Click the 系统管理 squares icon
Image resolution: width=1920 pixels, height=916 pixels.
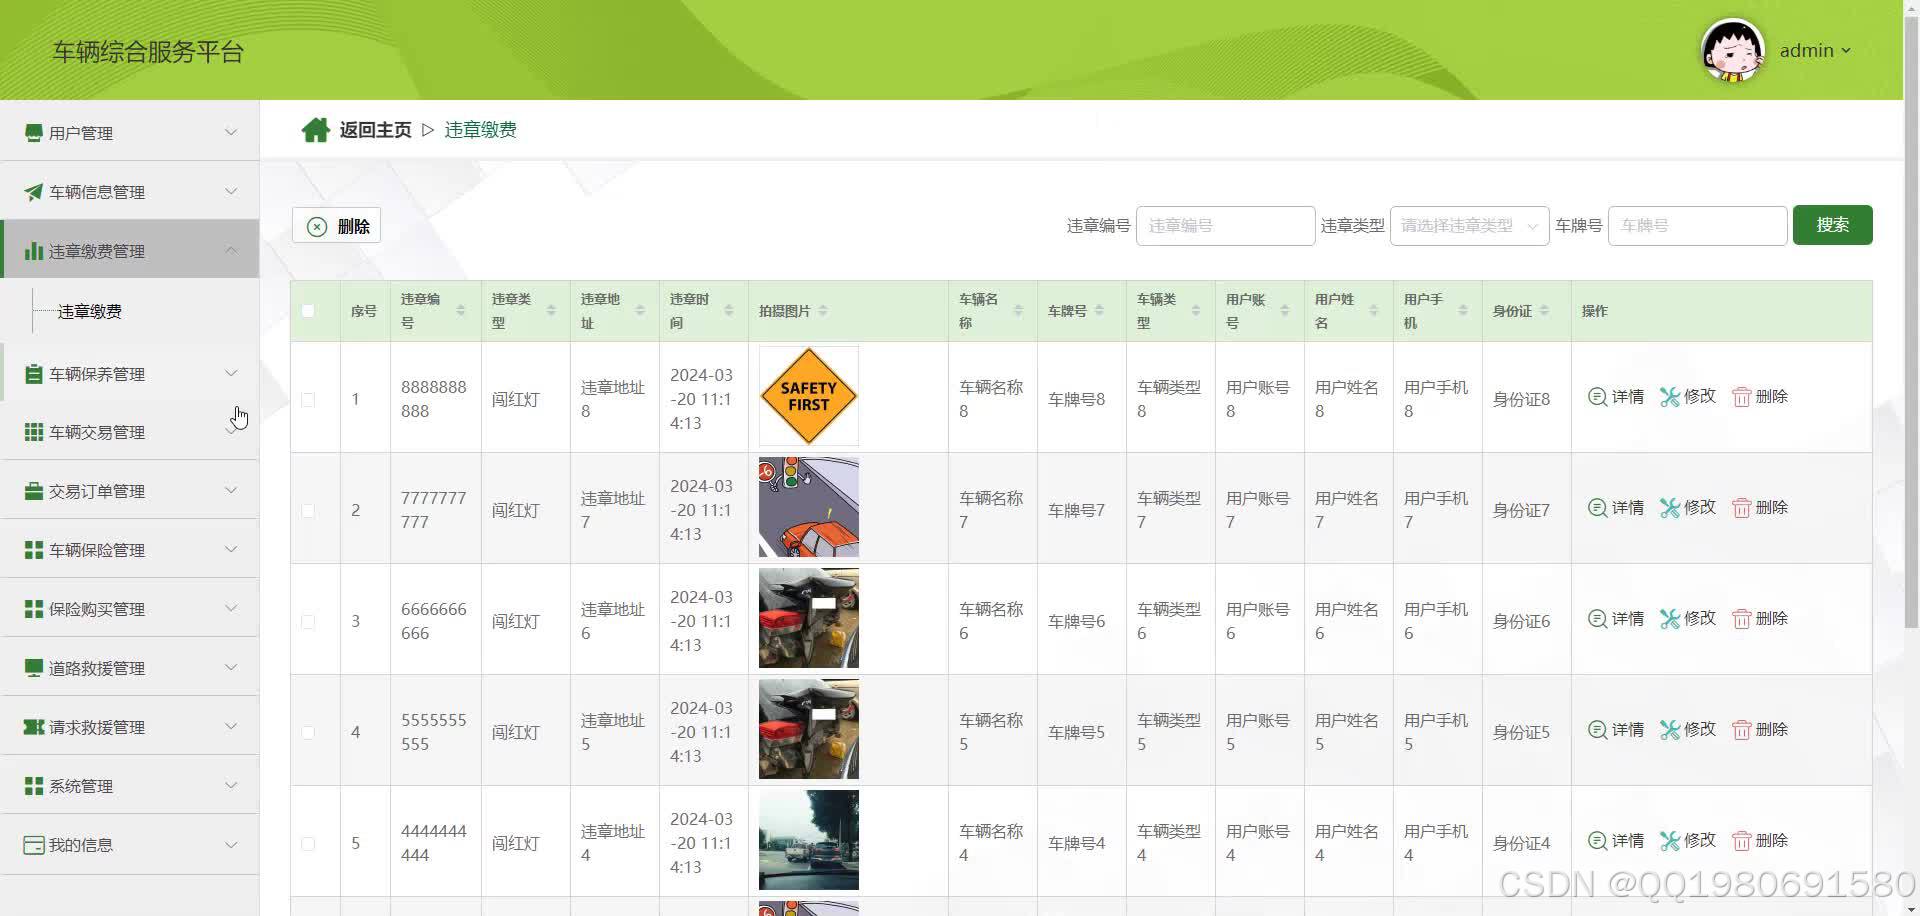(33, 786)
